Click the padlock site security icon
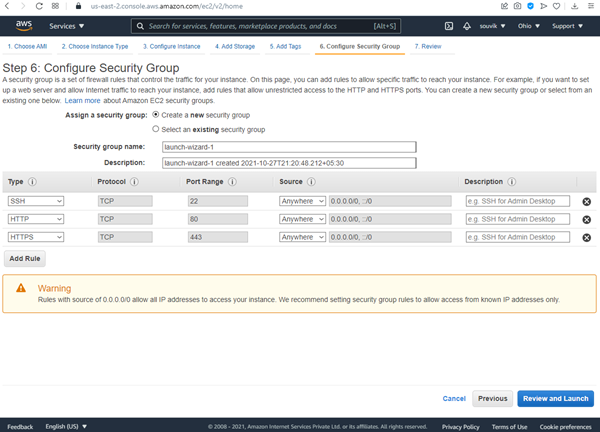The width and height of the screenshot is (600, 432). (78, 6)
